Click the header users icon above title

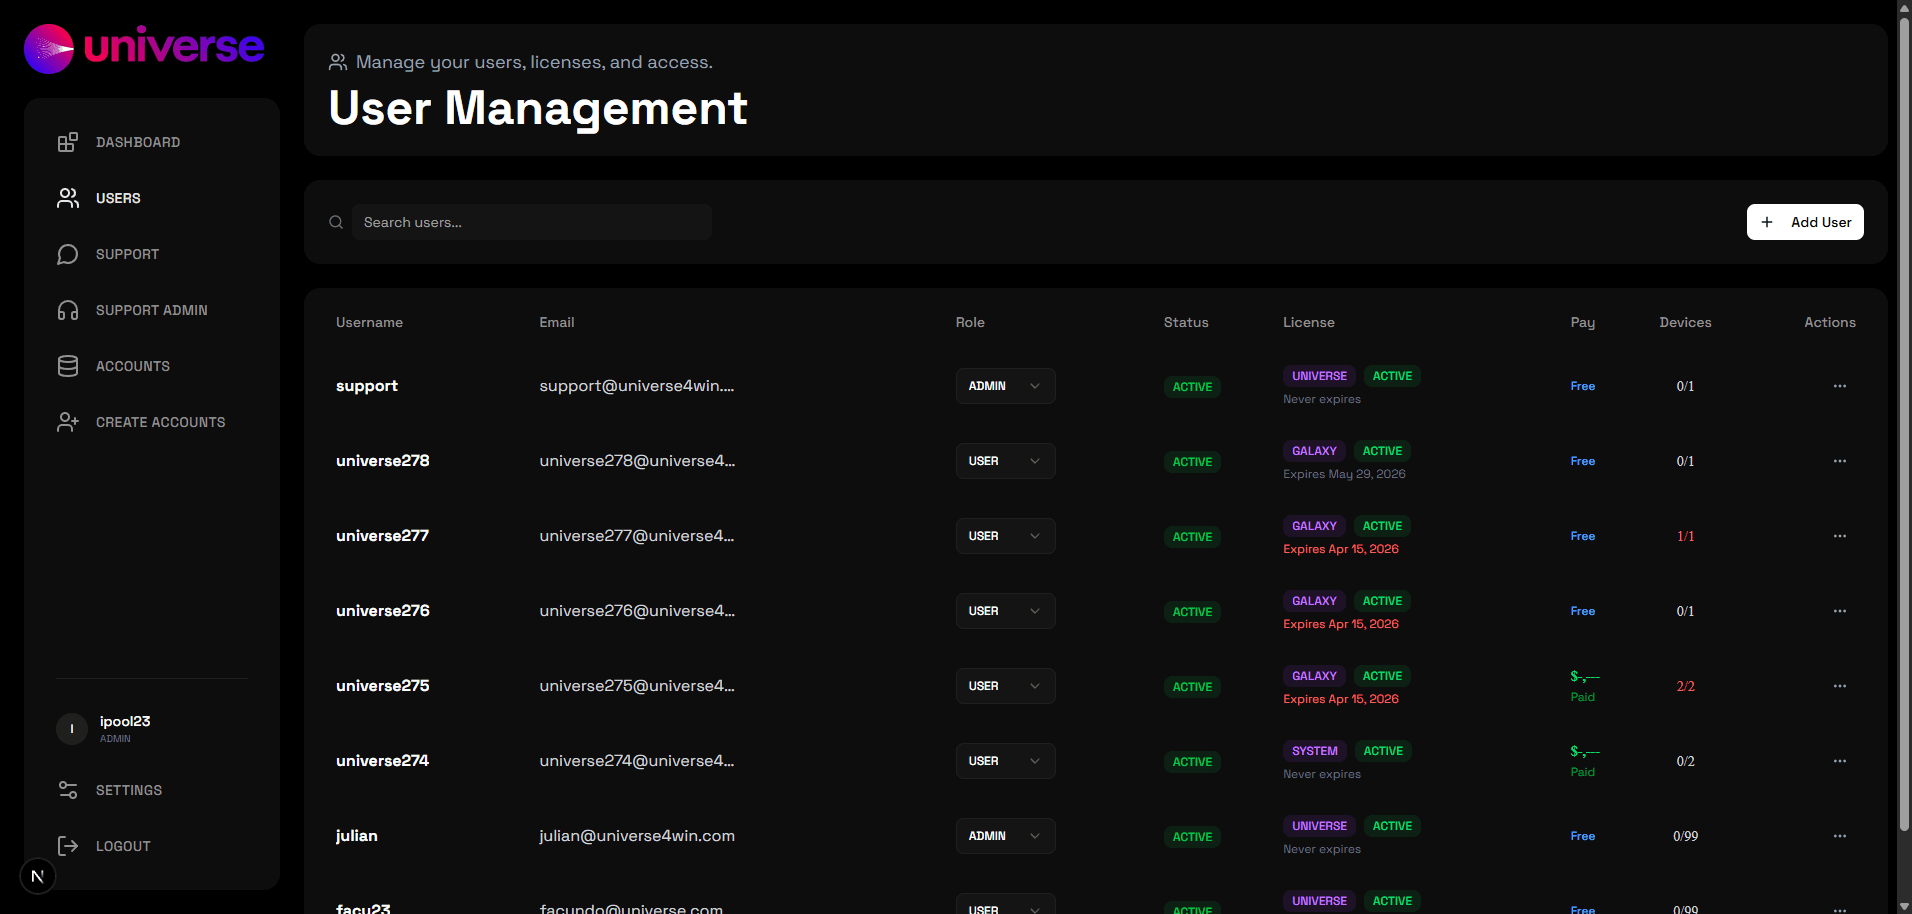pos(338,62)
